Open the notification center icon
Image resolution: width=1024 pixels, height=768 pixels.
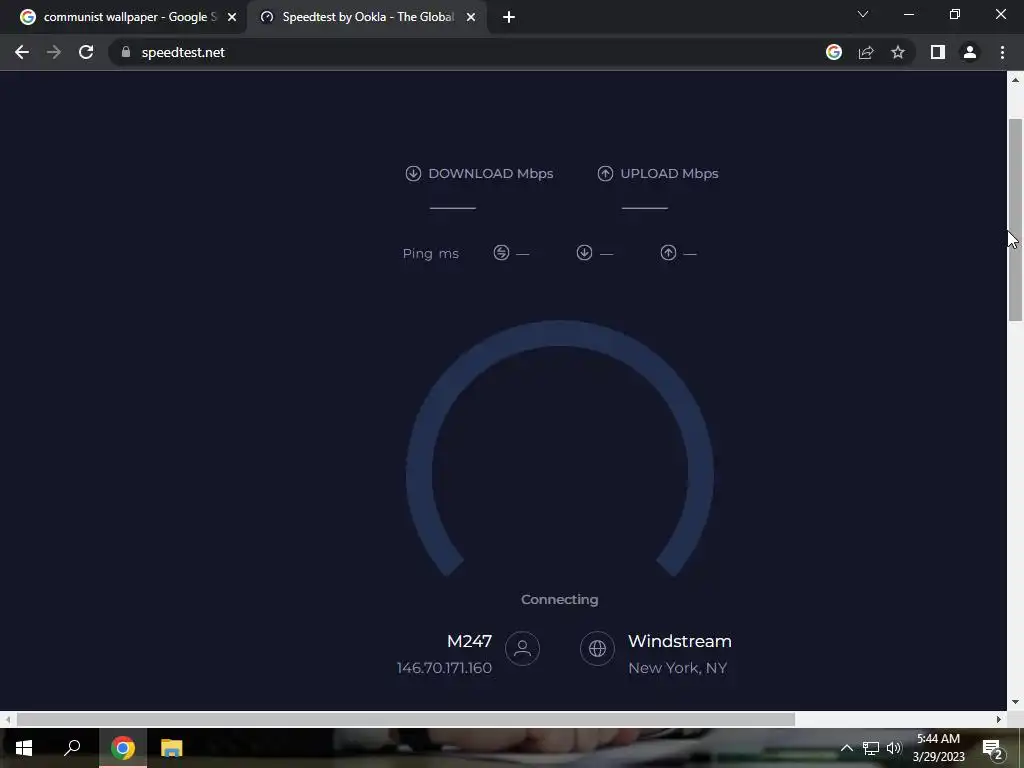pos(993,749)
